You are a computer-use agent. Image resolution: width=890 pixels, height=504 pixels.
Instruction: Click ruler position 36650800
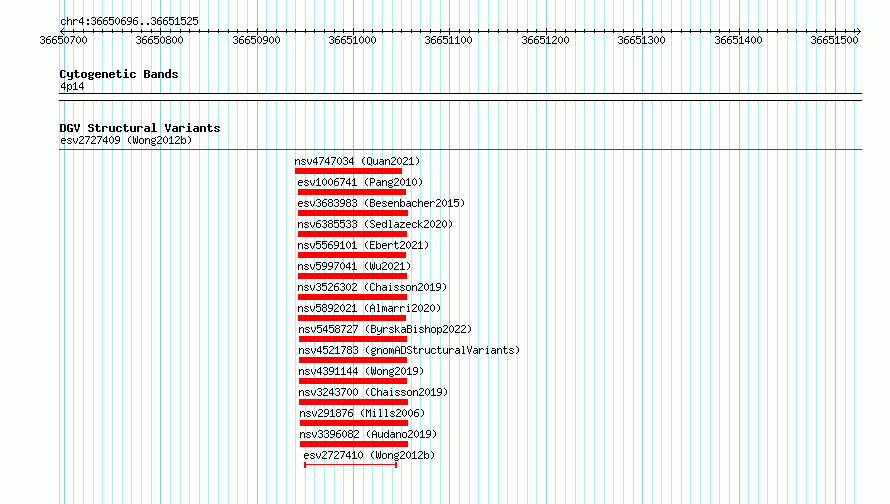tap(159, 40)
